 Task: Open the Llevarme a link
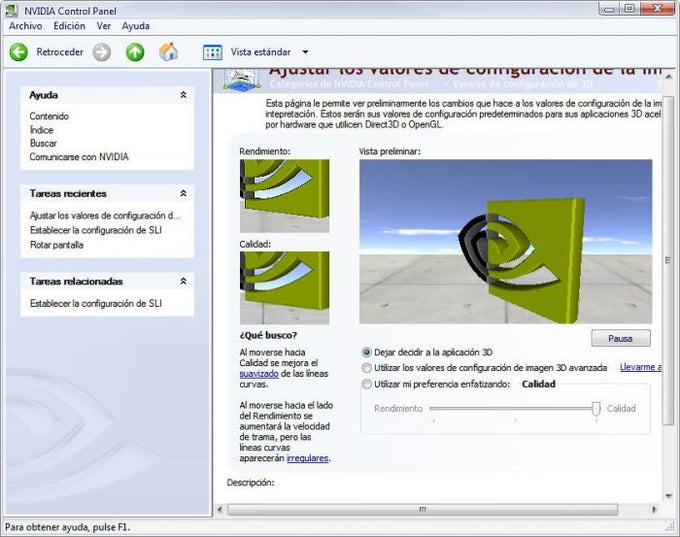(x=641, y=367)
